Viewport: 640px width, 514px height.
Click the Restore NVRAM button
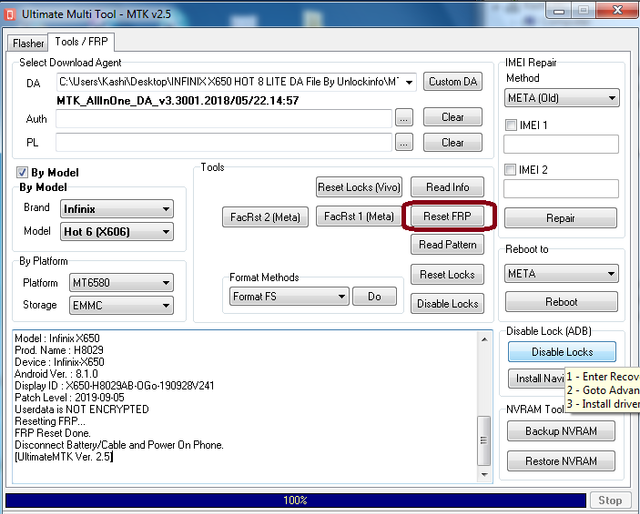[561, 461]
